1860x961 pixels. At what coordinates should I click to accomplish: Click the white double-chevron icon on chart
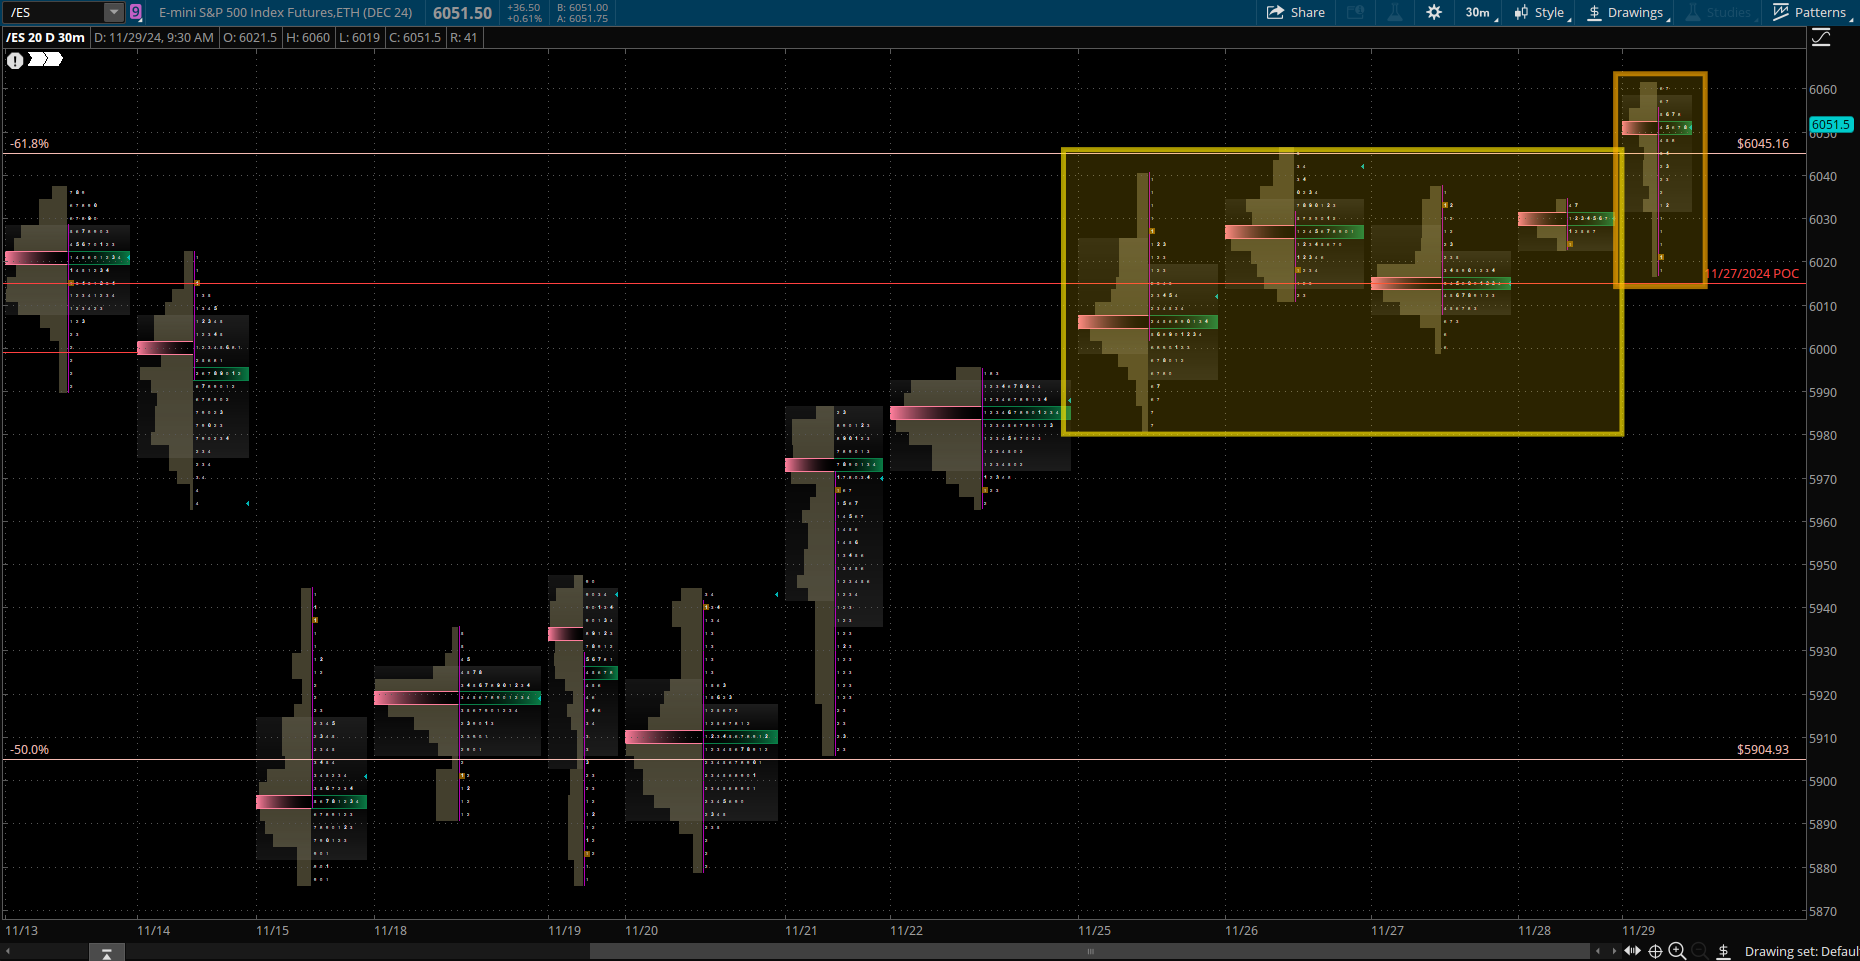[x=45, y=59]
